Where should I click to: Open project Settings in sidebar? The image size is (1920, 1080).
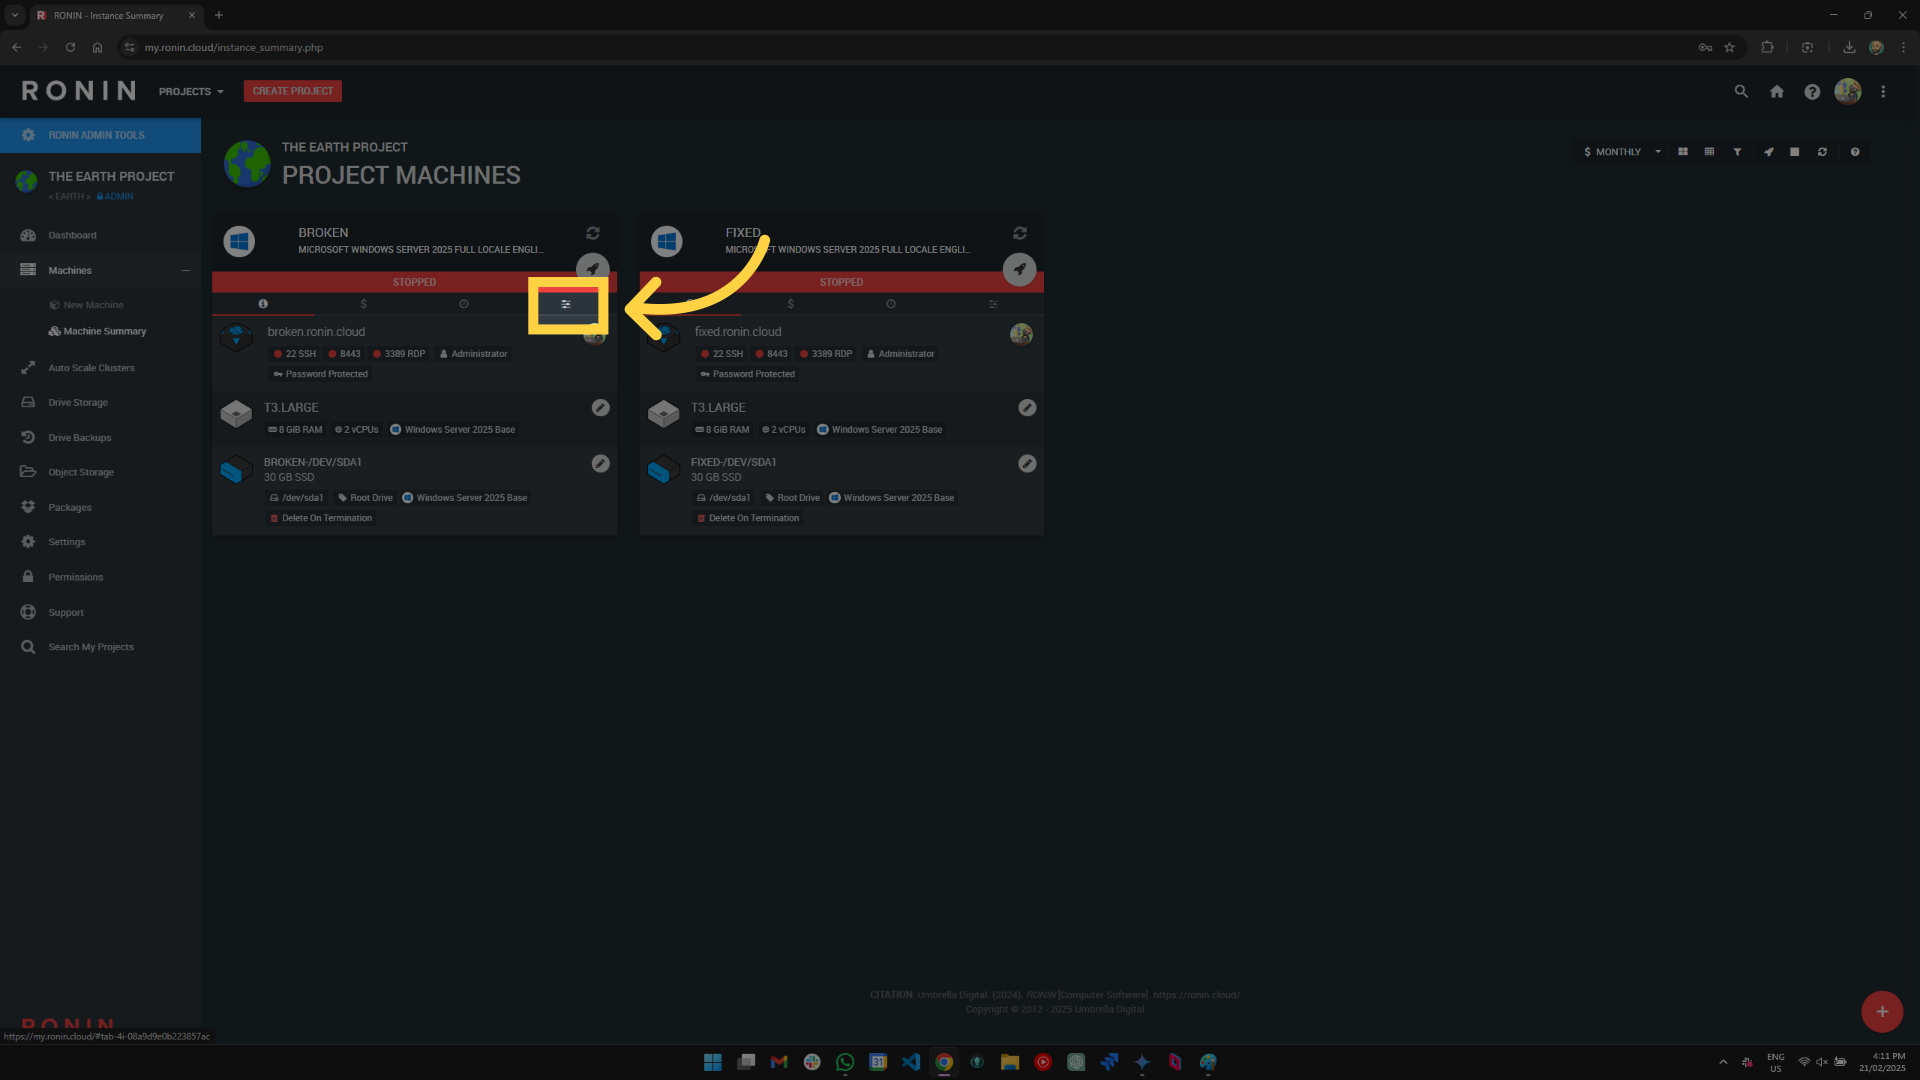pos(67,542)
